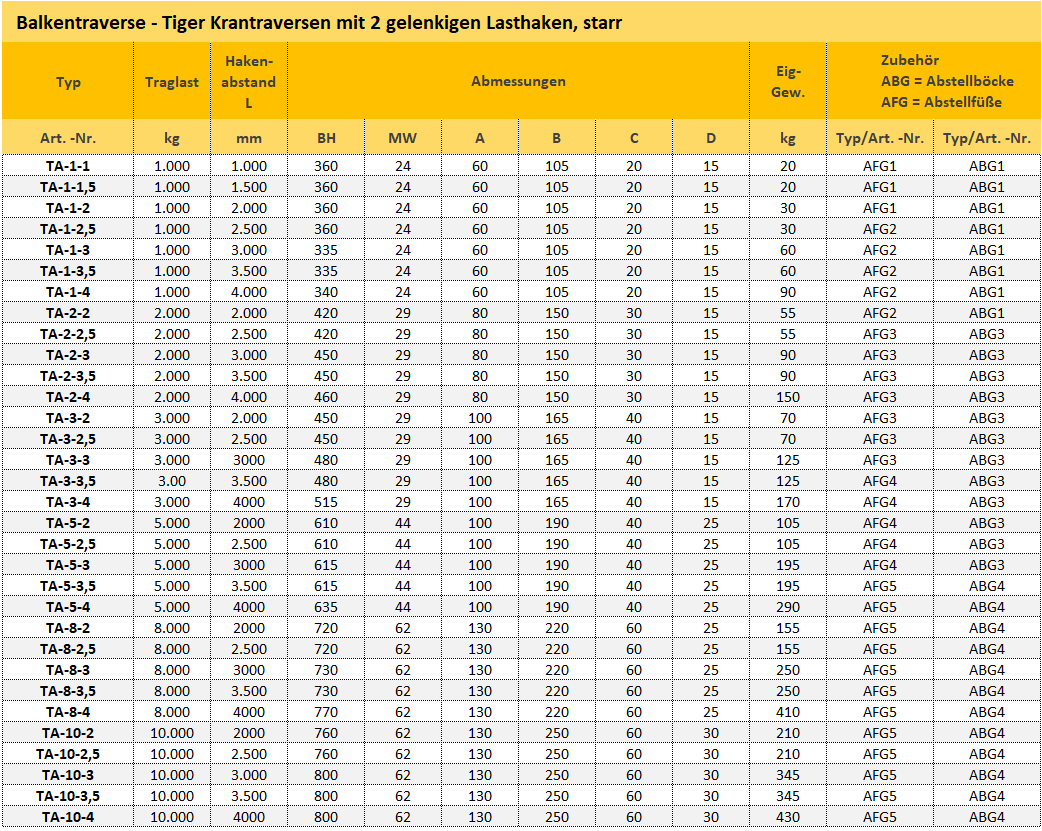
Task: Select row label 'TA-10-3'
Action: 68,775
